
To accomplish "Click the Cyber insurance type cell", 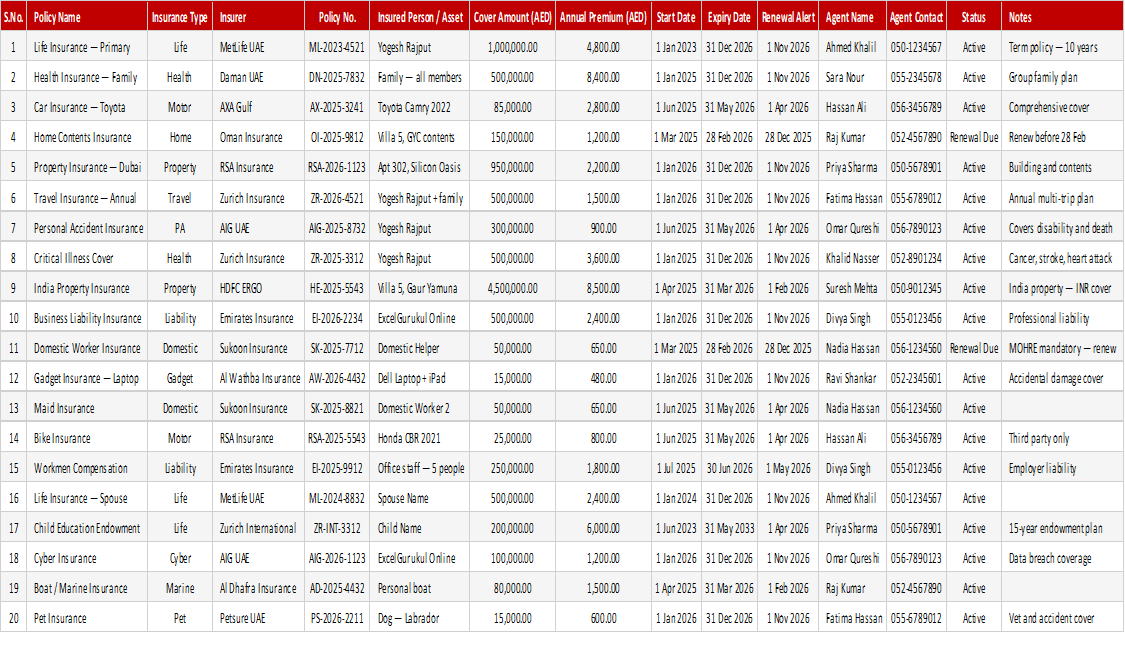I will (180, 558).
